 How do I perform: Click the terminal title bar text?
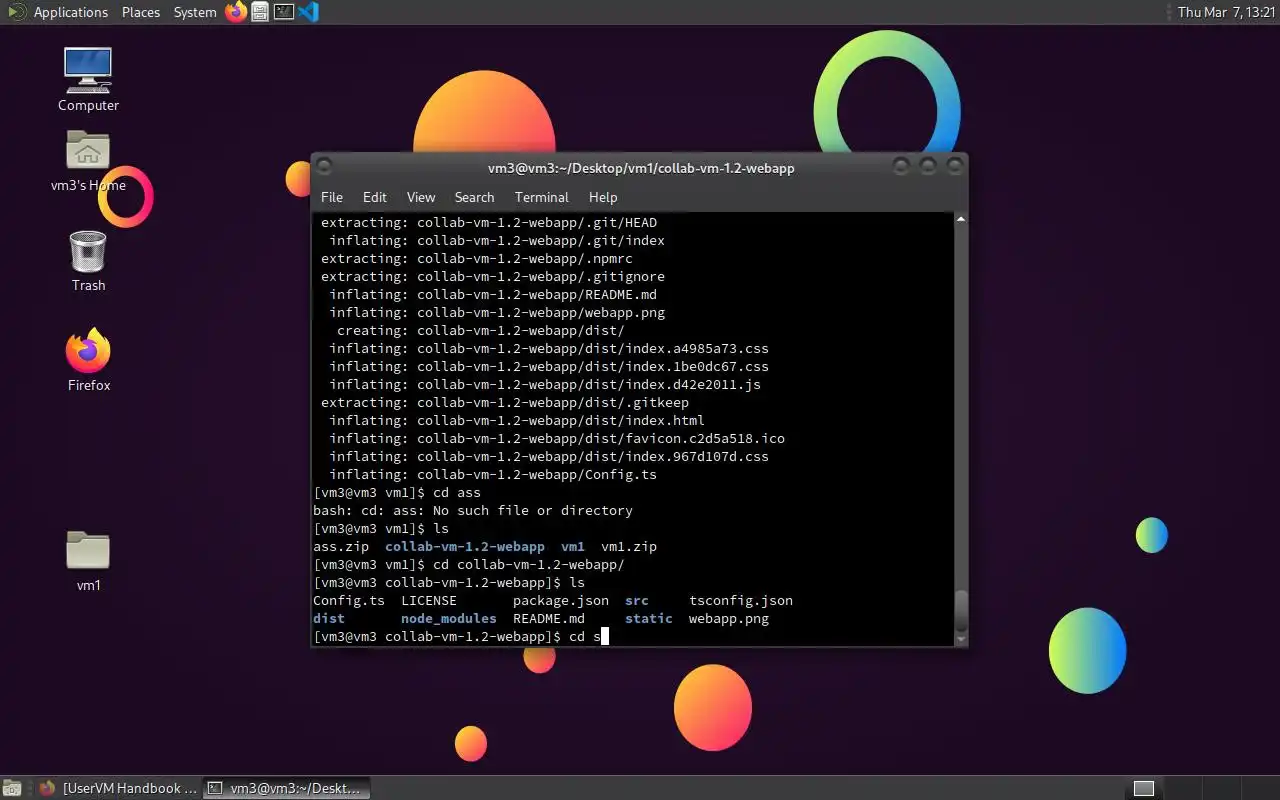click(641, 168)
